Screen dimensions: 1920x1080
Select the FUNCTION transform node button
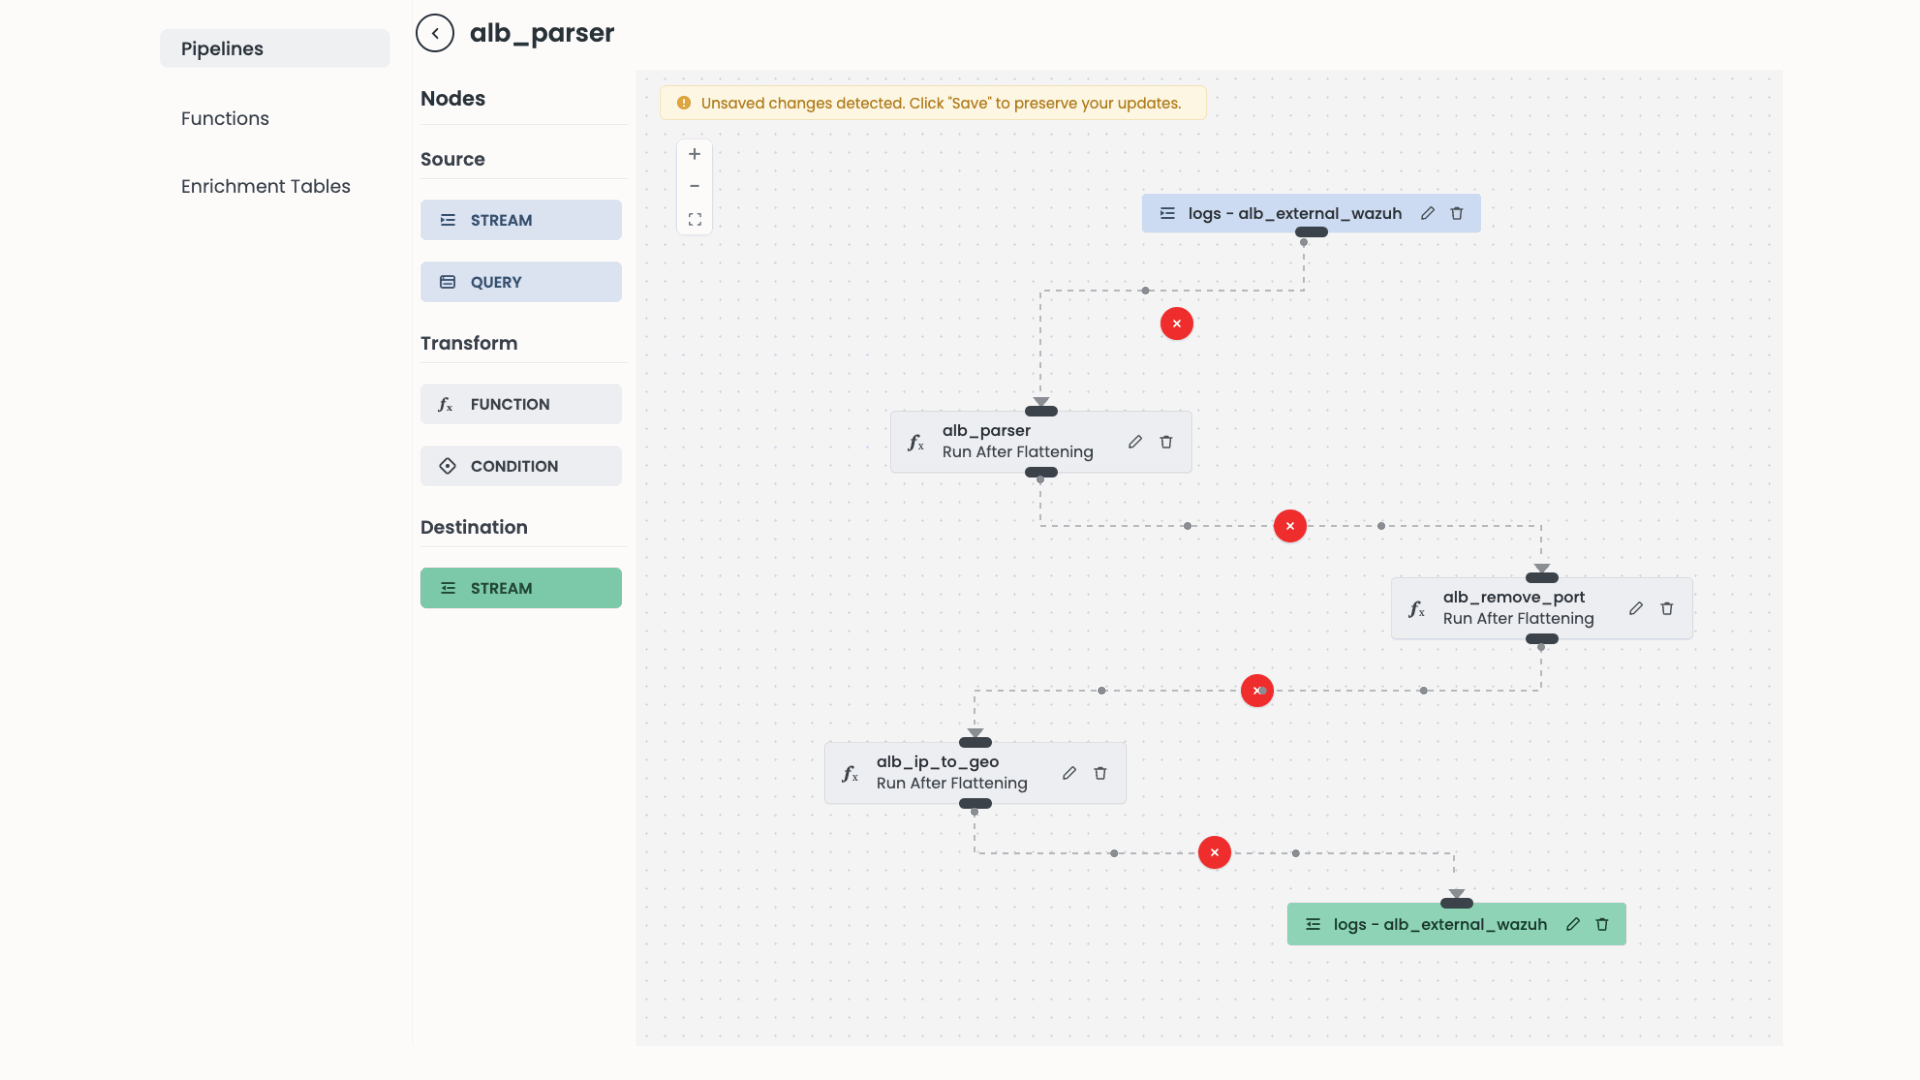(521, 404)
